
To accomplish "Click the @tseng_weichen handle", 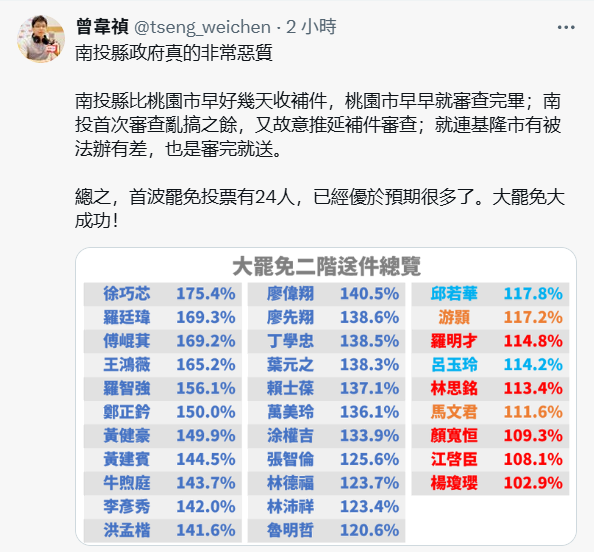I will click(x=203, y=27).
